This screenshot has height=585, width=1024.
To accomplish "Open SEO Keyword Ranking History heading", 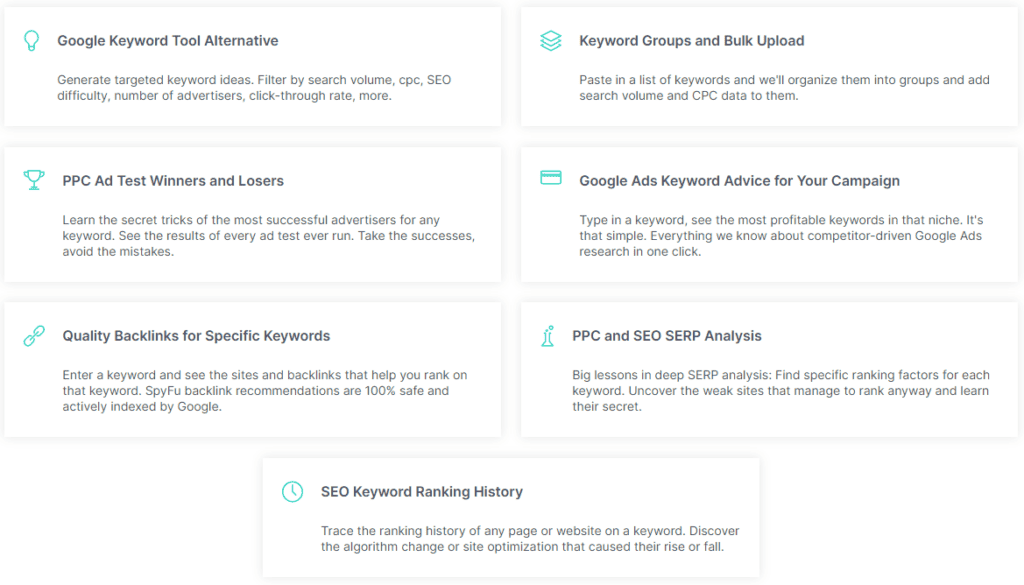I will pos(422,492).
